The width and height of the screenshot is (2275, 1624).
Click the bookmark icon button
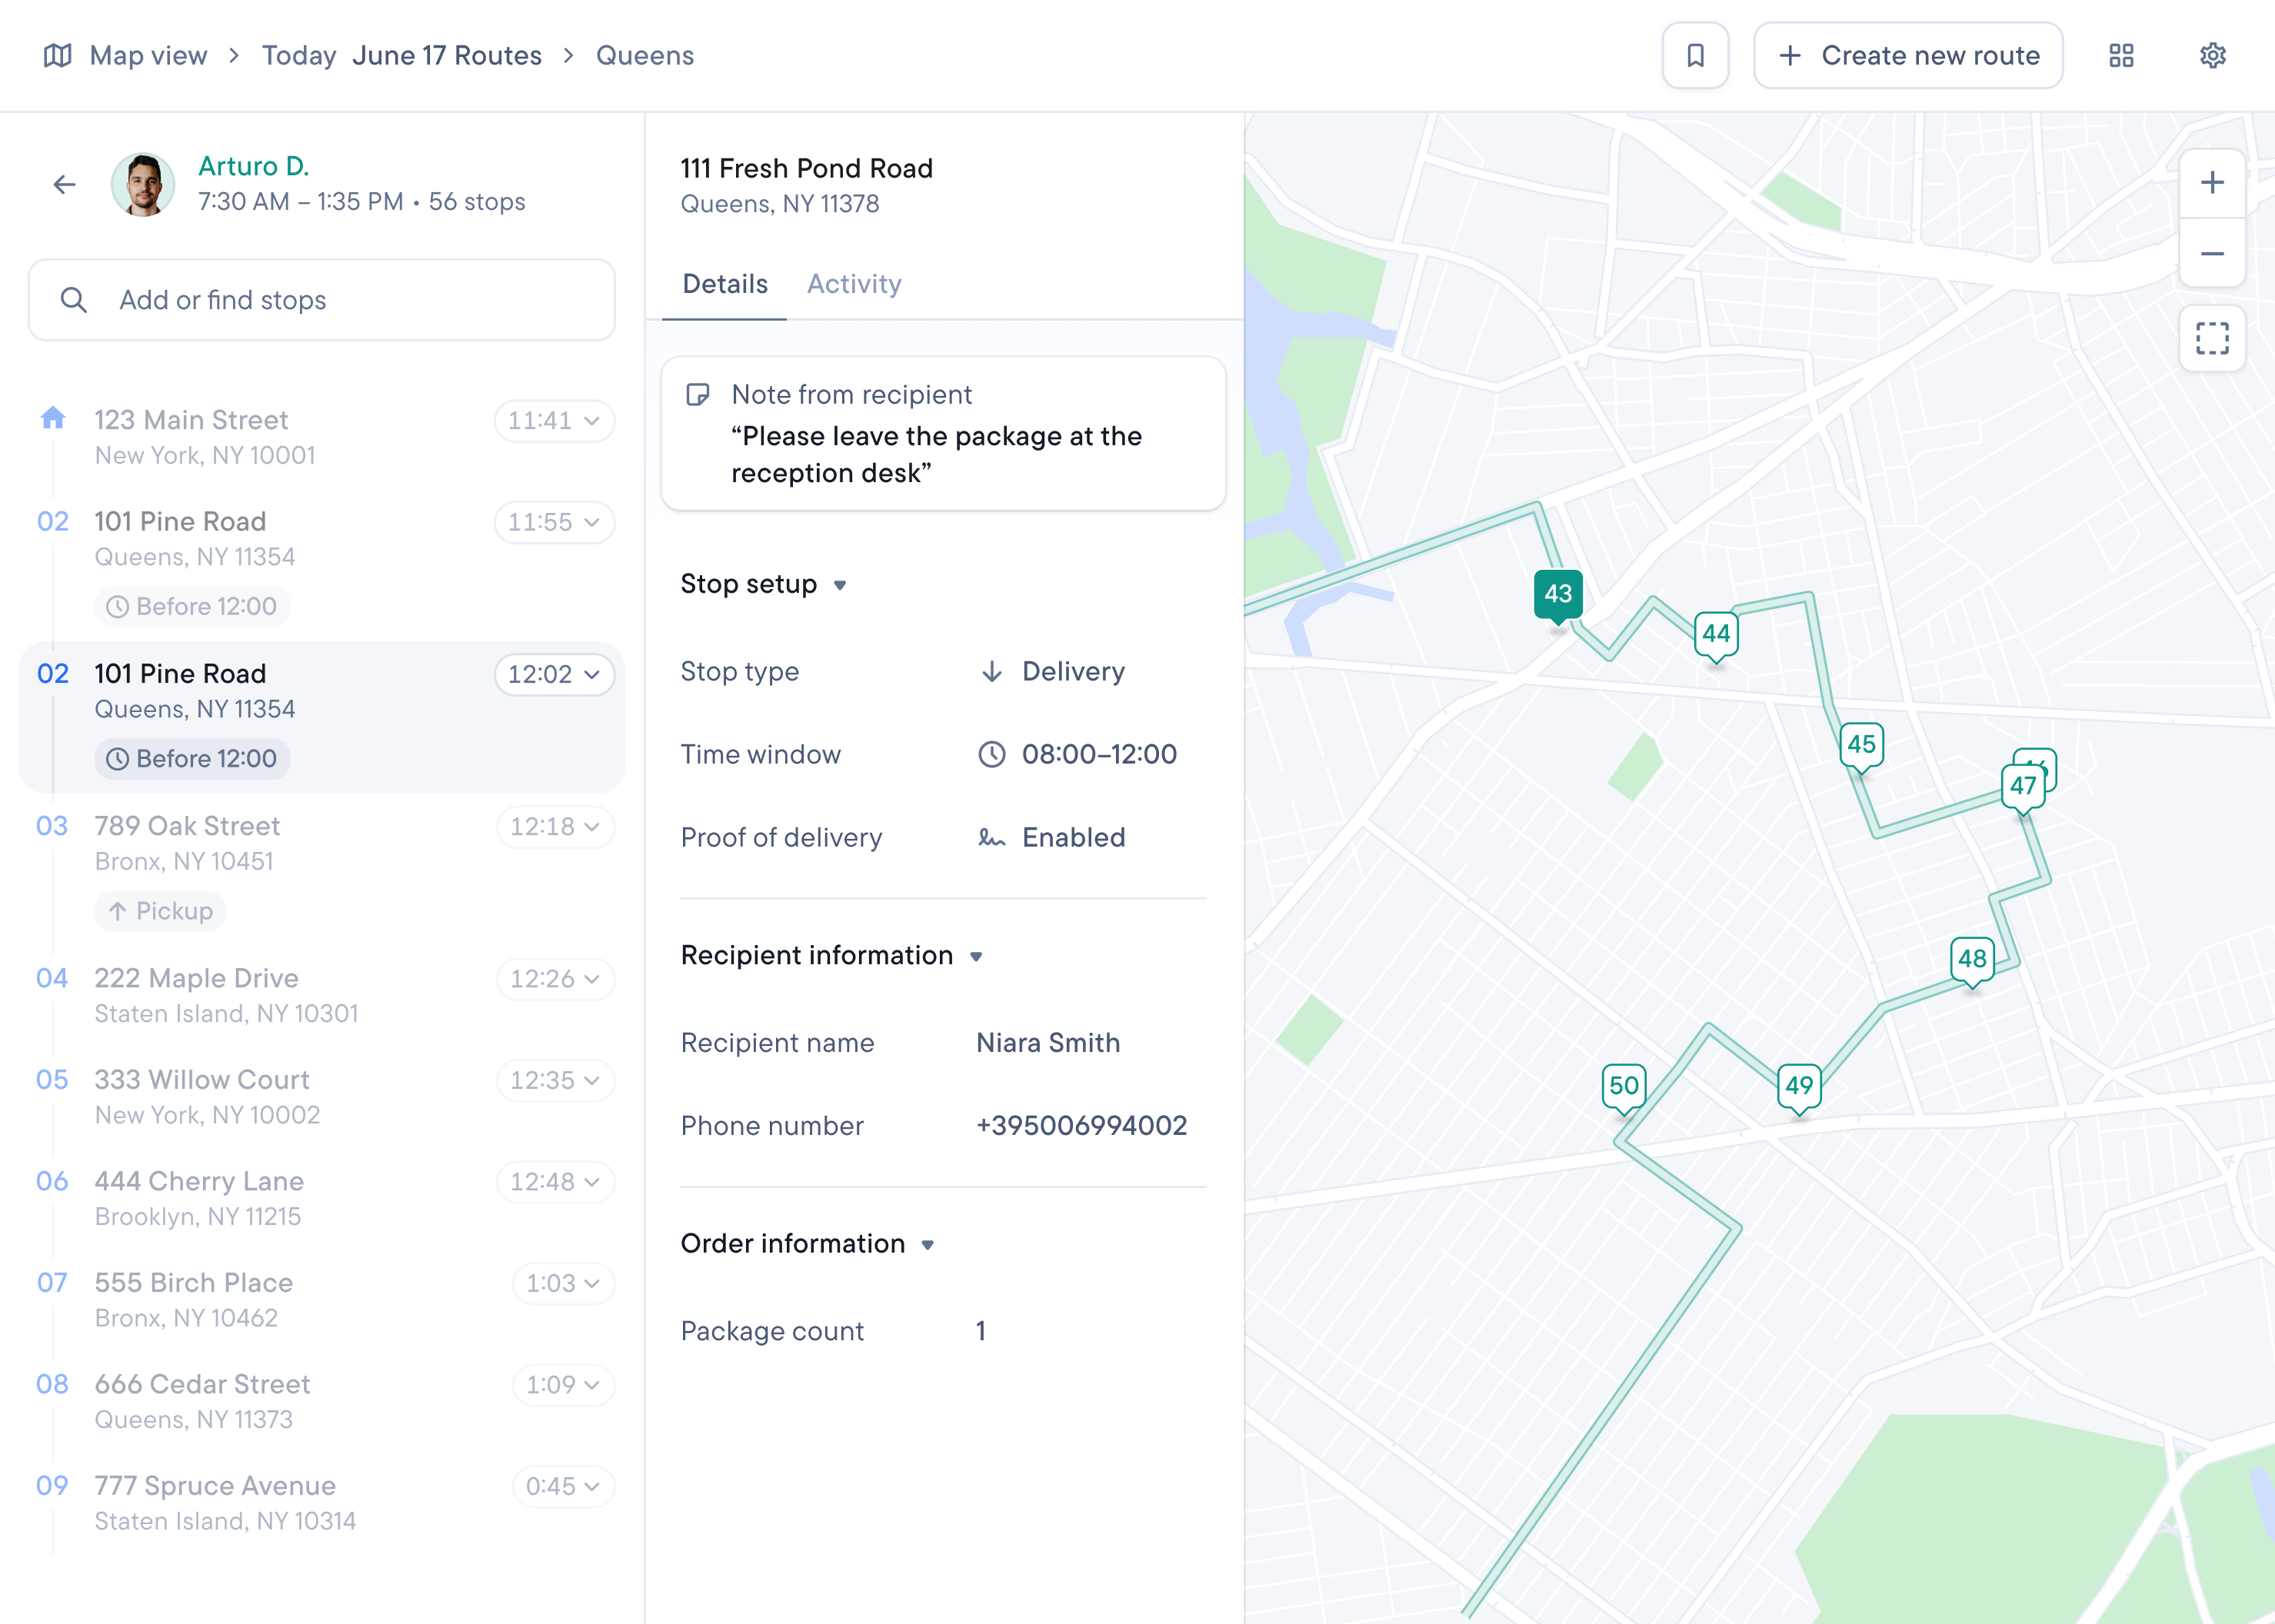1695,55
